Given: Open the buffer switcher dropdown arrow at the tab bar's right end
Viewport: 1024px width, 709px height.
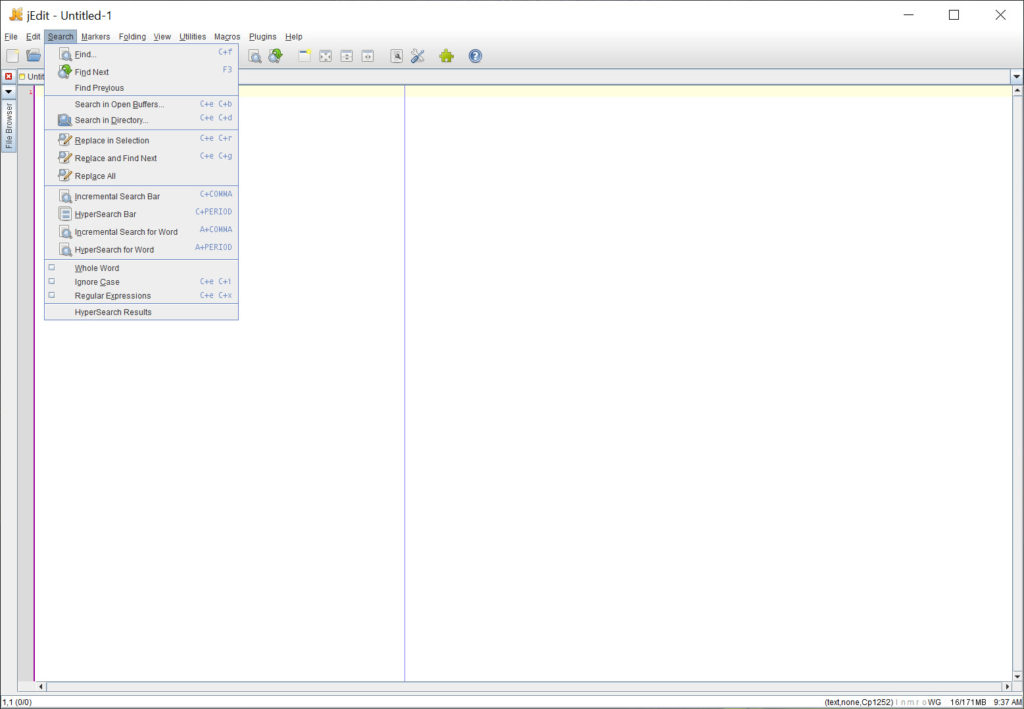Looking at the screenshot, I should click(1017, 77).
